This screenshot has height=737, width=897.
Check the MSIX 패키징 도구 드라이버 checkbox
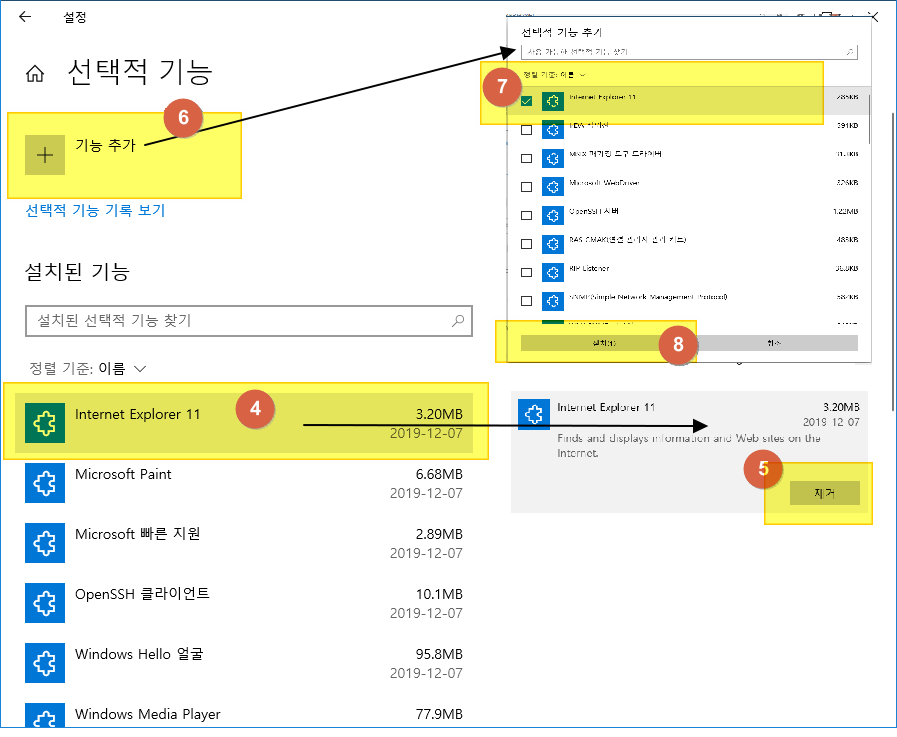526,159
